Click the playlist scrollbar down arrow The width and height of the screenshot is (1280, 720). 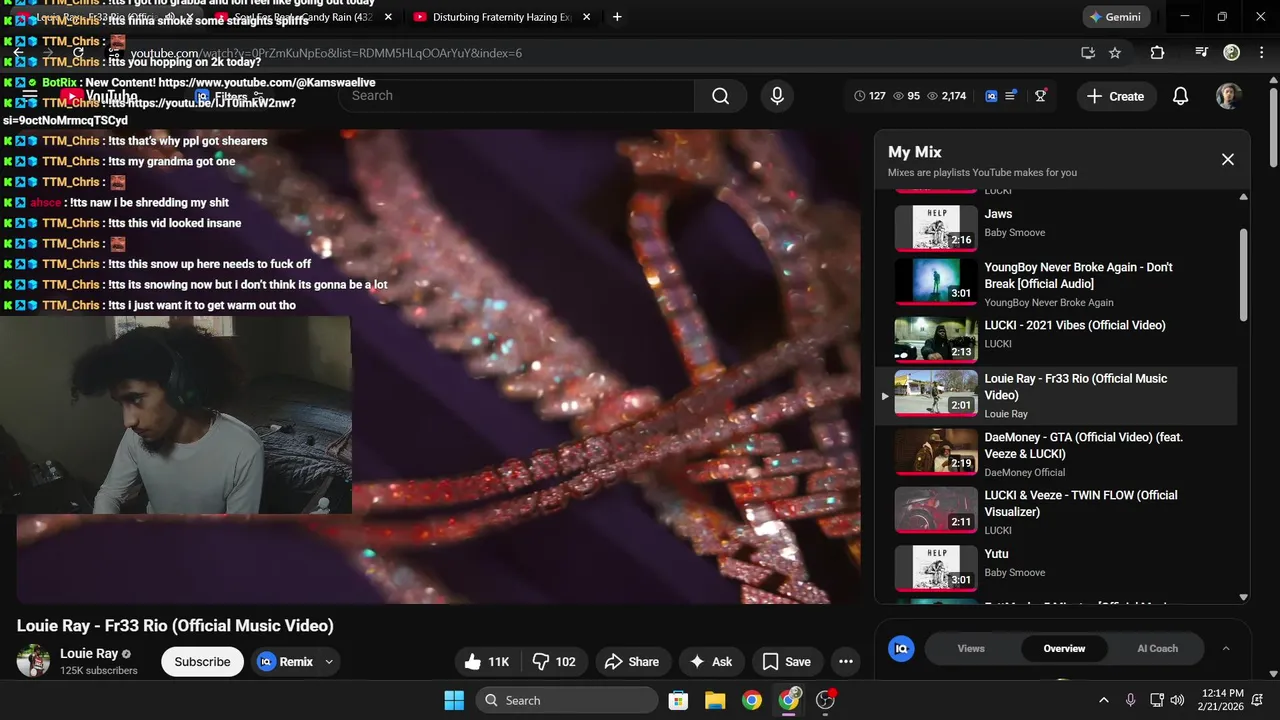(x=1244, y=597)
